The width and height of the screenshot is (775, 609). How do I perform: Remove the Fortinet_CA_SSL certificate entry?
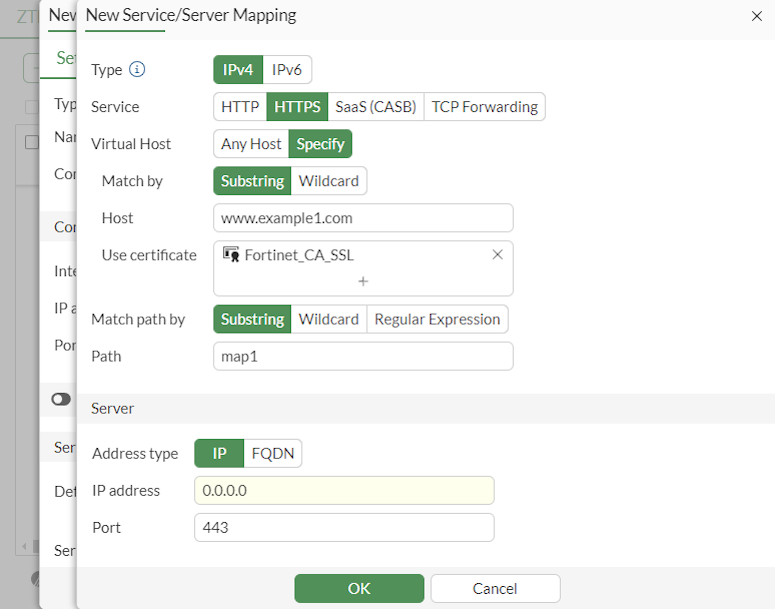pyautogui.click(x=497, y=254)
